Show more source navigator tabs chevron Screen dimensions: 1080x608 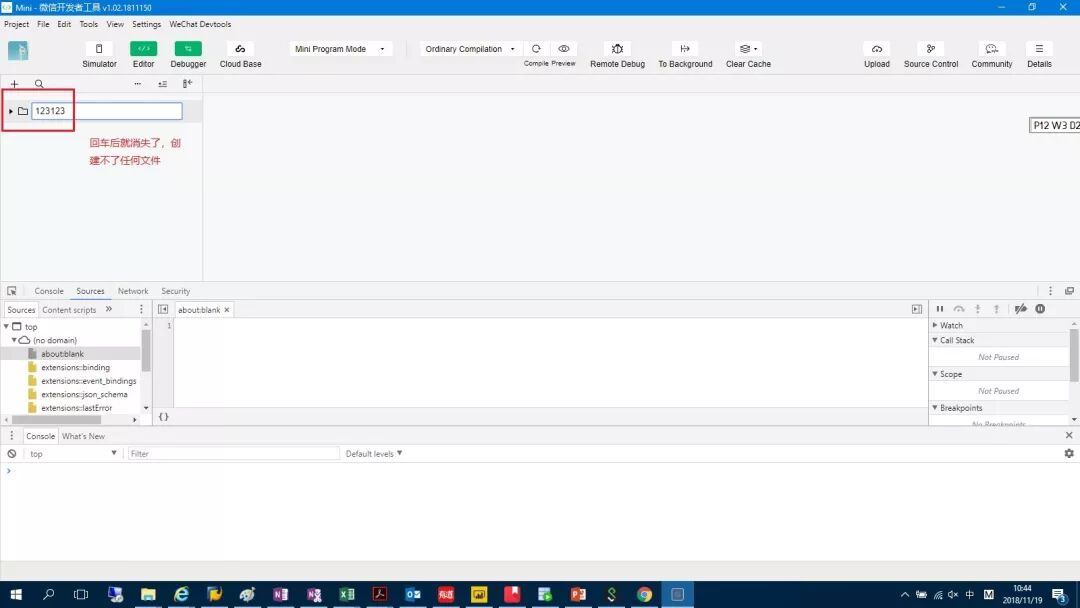109,309
